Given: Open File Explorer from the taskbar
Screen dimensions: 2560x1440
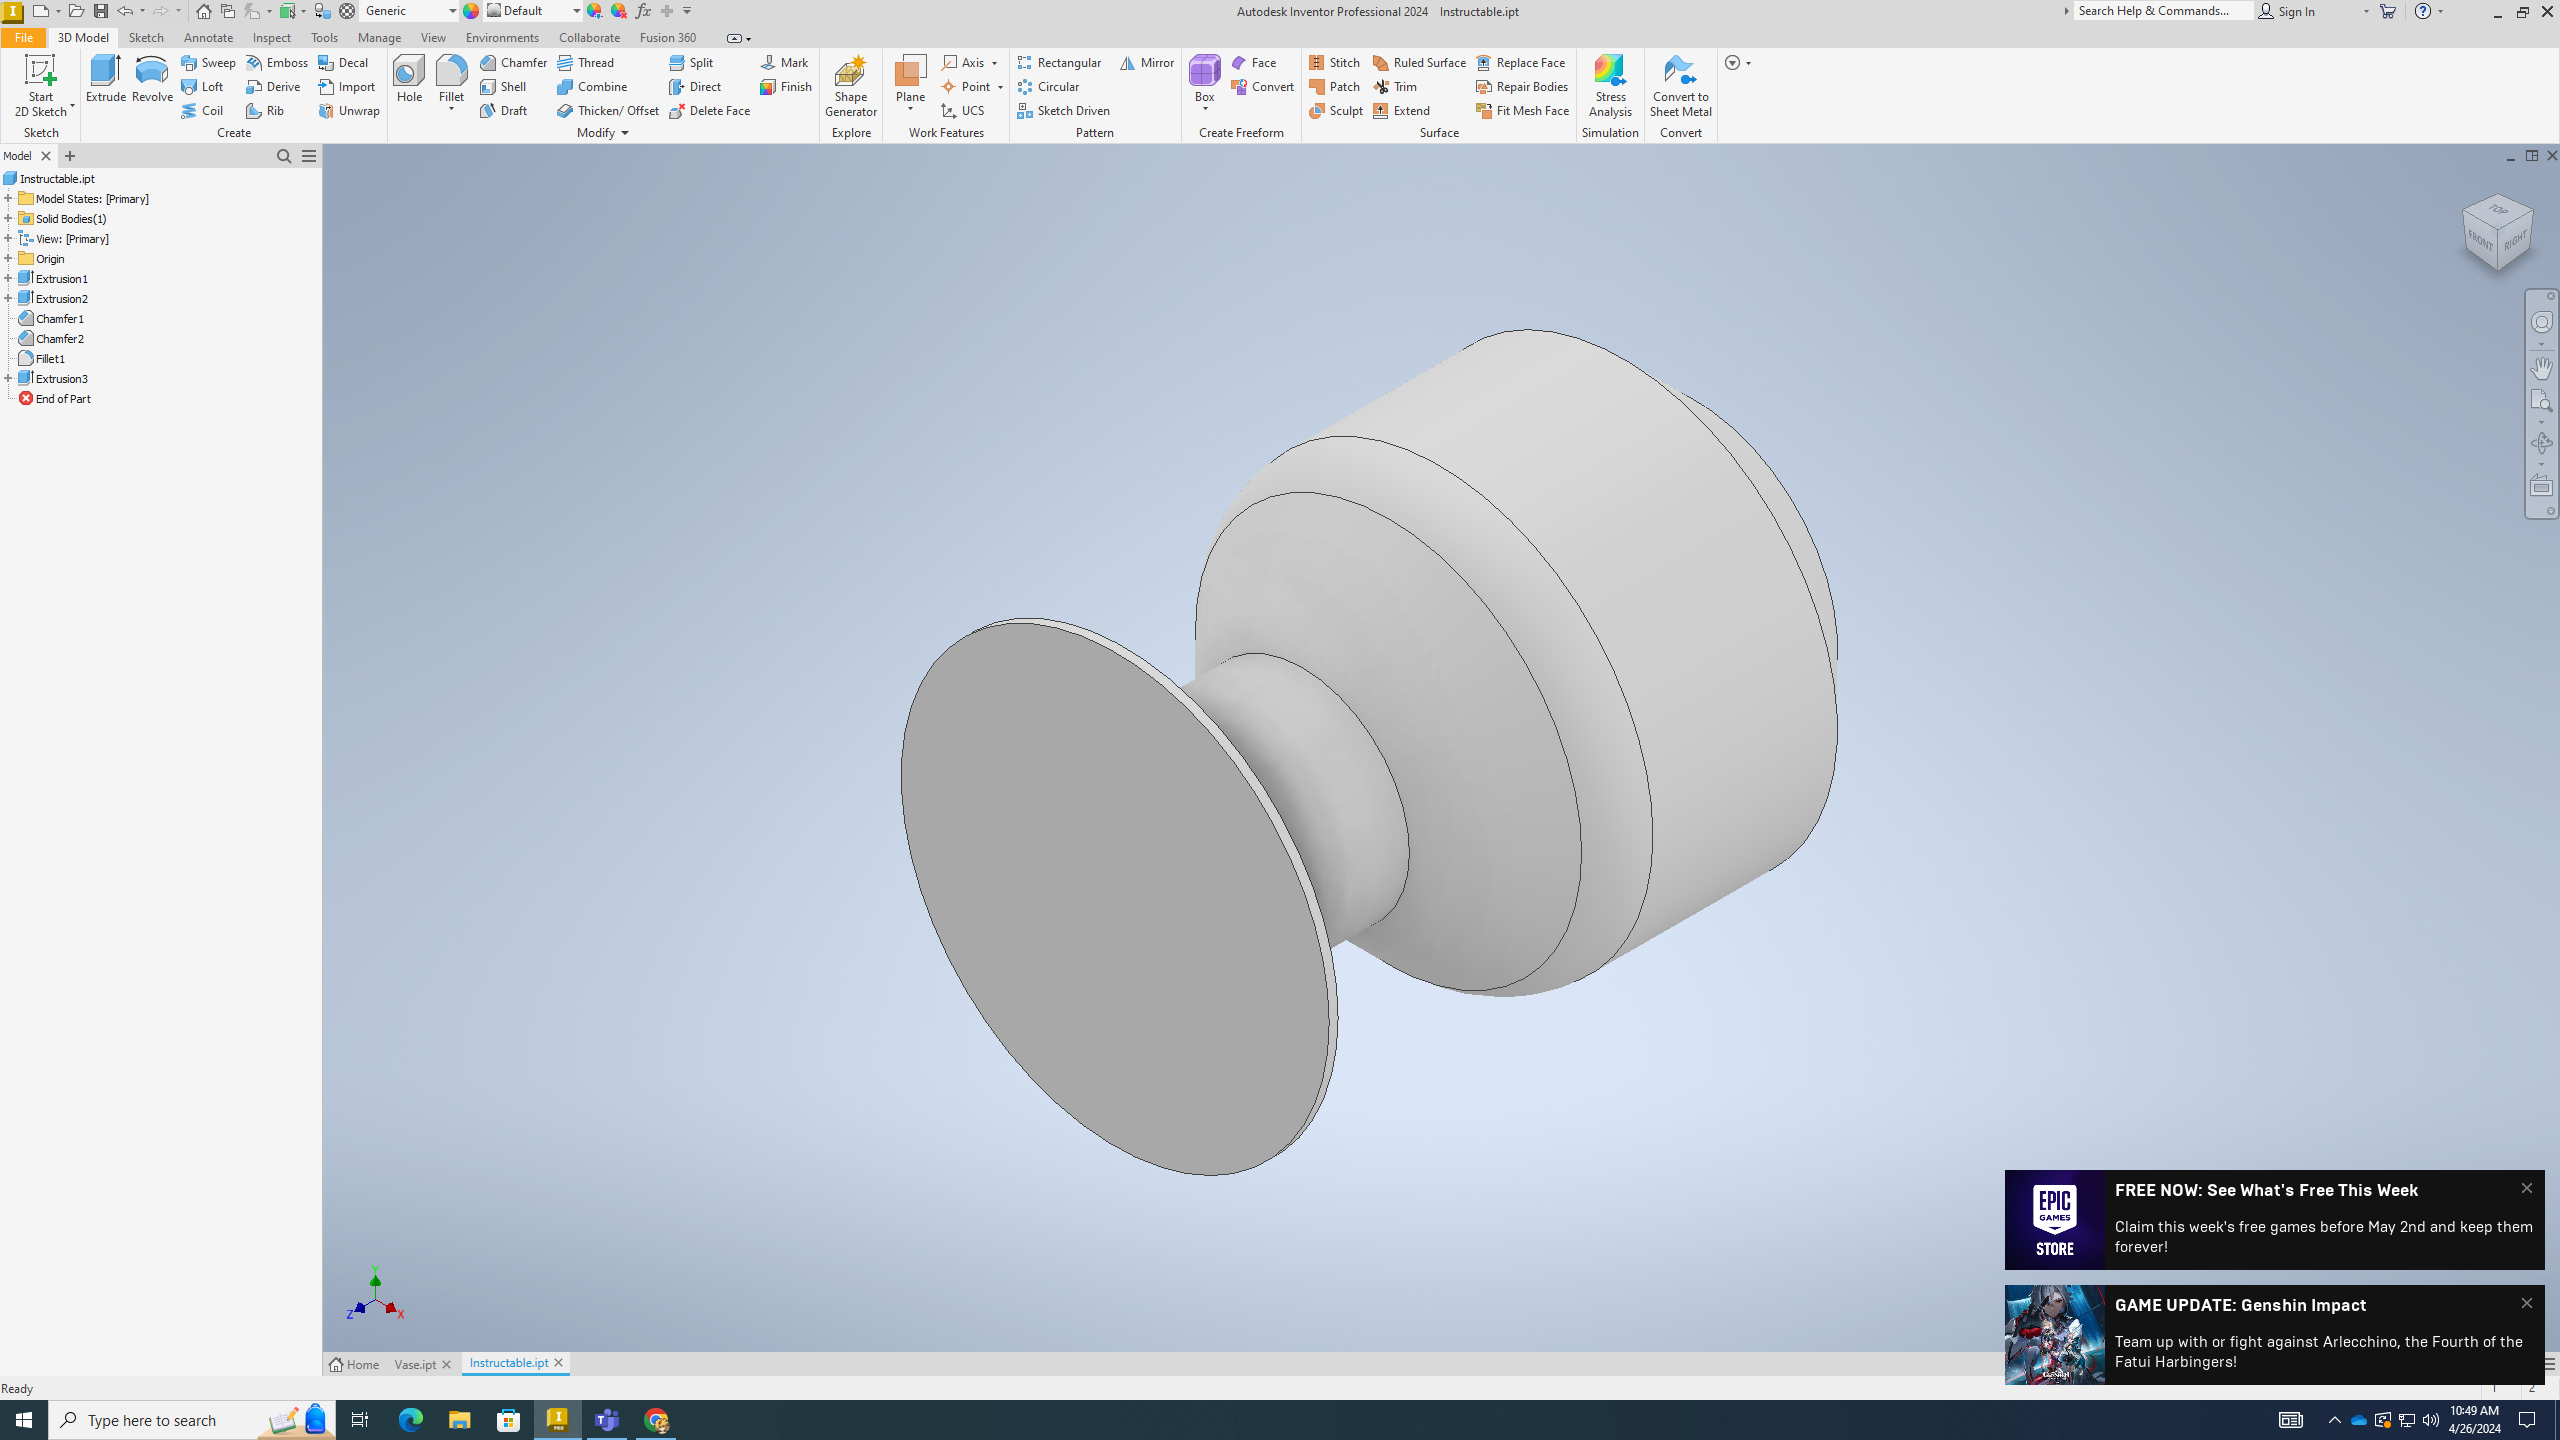Looking at the screenshot, I should tap(459, 1420).
